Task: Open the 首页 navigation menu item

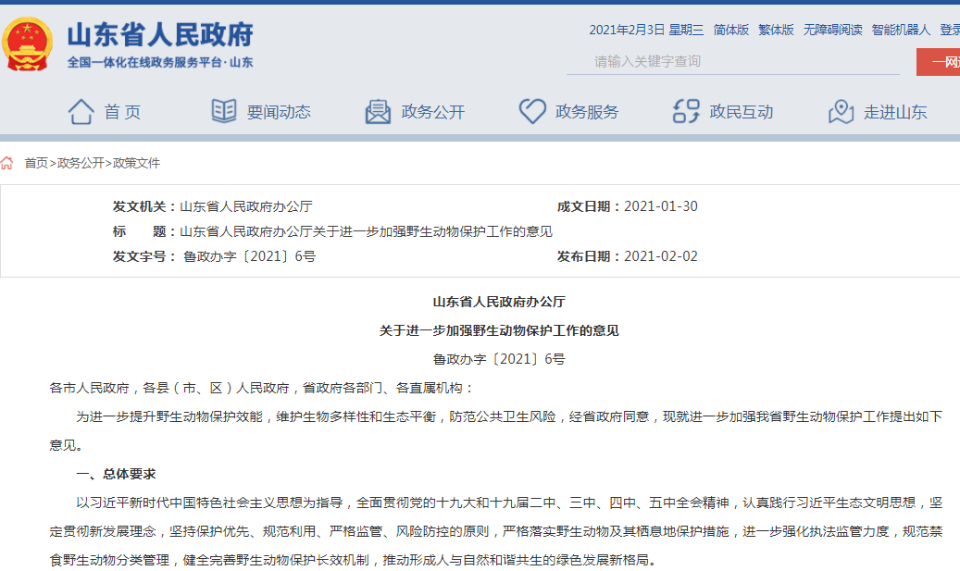Action: (x=122, y=112)
